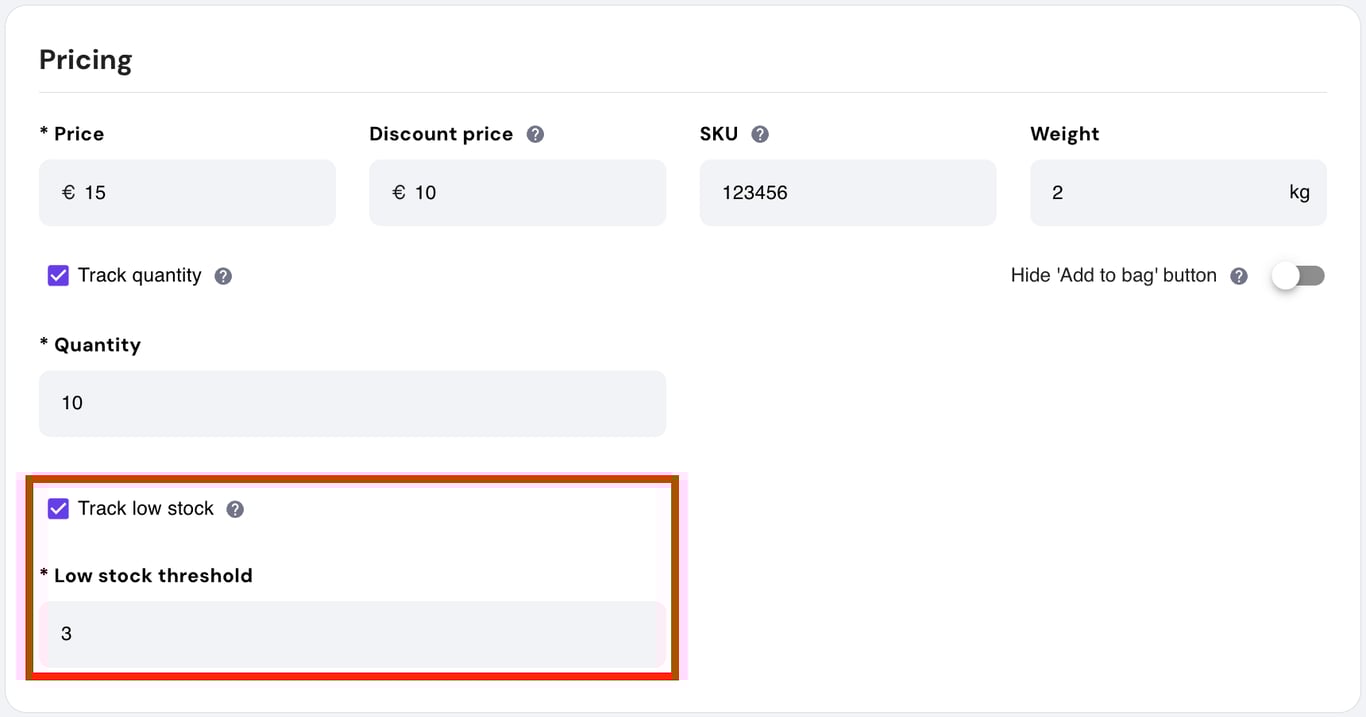Uncheck the Track low stock checkbox

coord(58,508)
